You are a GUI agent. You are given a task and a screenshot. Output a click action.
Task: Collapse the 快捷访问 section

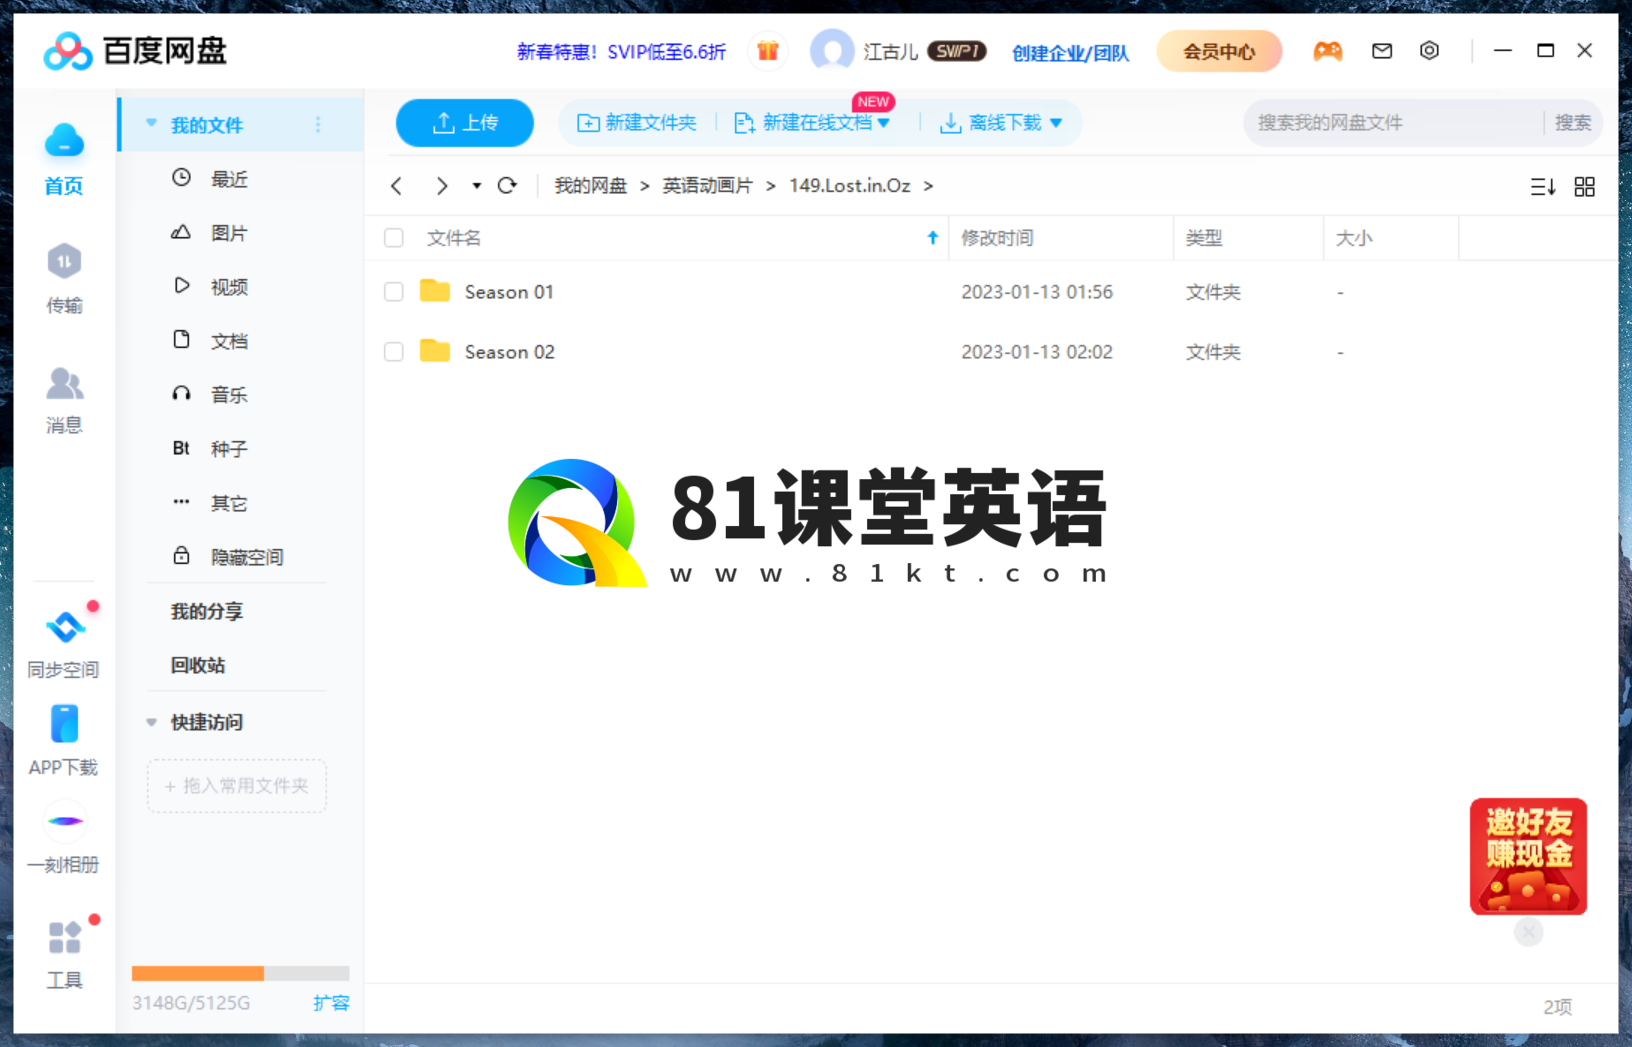[151, 722]
